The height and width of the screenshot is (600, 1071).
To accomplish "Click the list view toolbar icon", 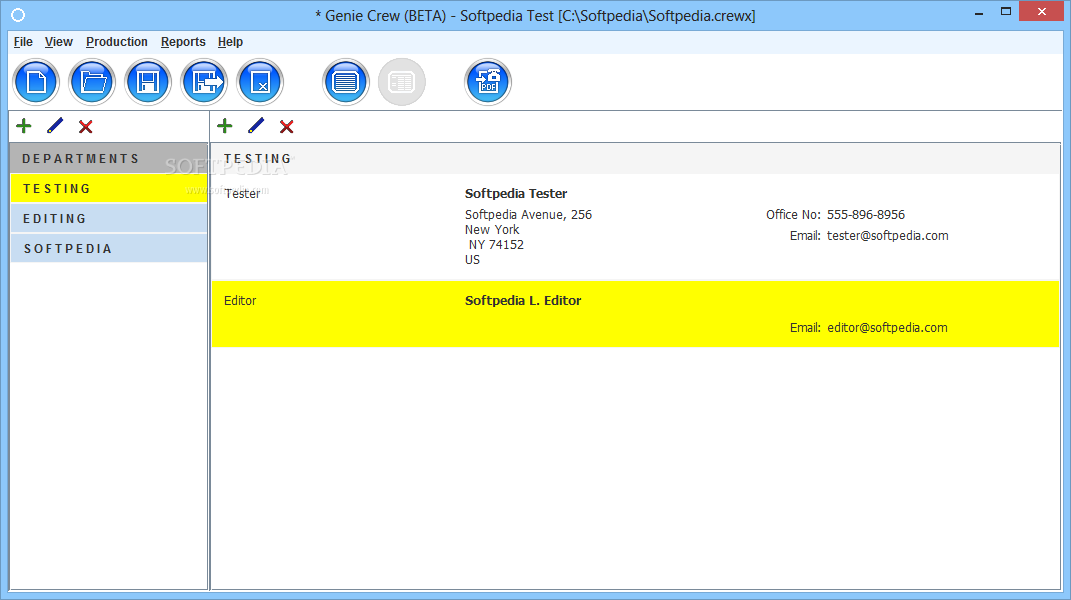I will [346, 83].
